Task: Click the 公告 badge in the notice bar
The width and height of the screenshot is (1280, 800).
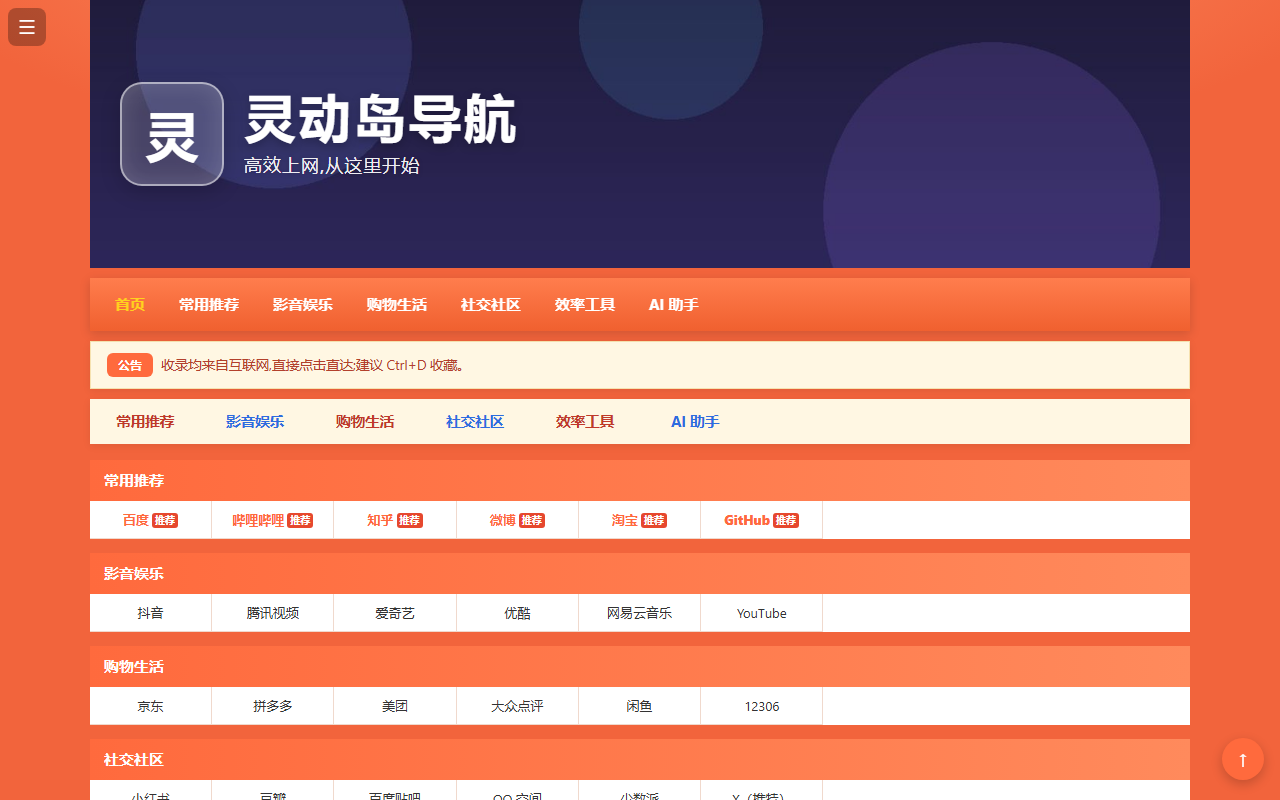Action: [130, 365]
